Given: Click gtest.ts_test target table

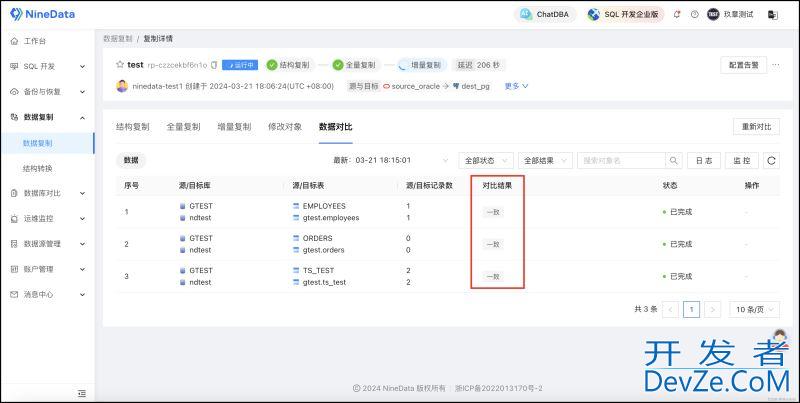Looking at the screenshot, I should tap(324, 282).
